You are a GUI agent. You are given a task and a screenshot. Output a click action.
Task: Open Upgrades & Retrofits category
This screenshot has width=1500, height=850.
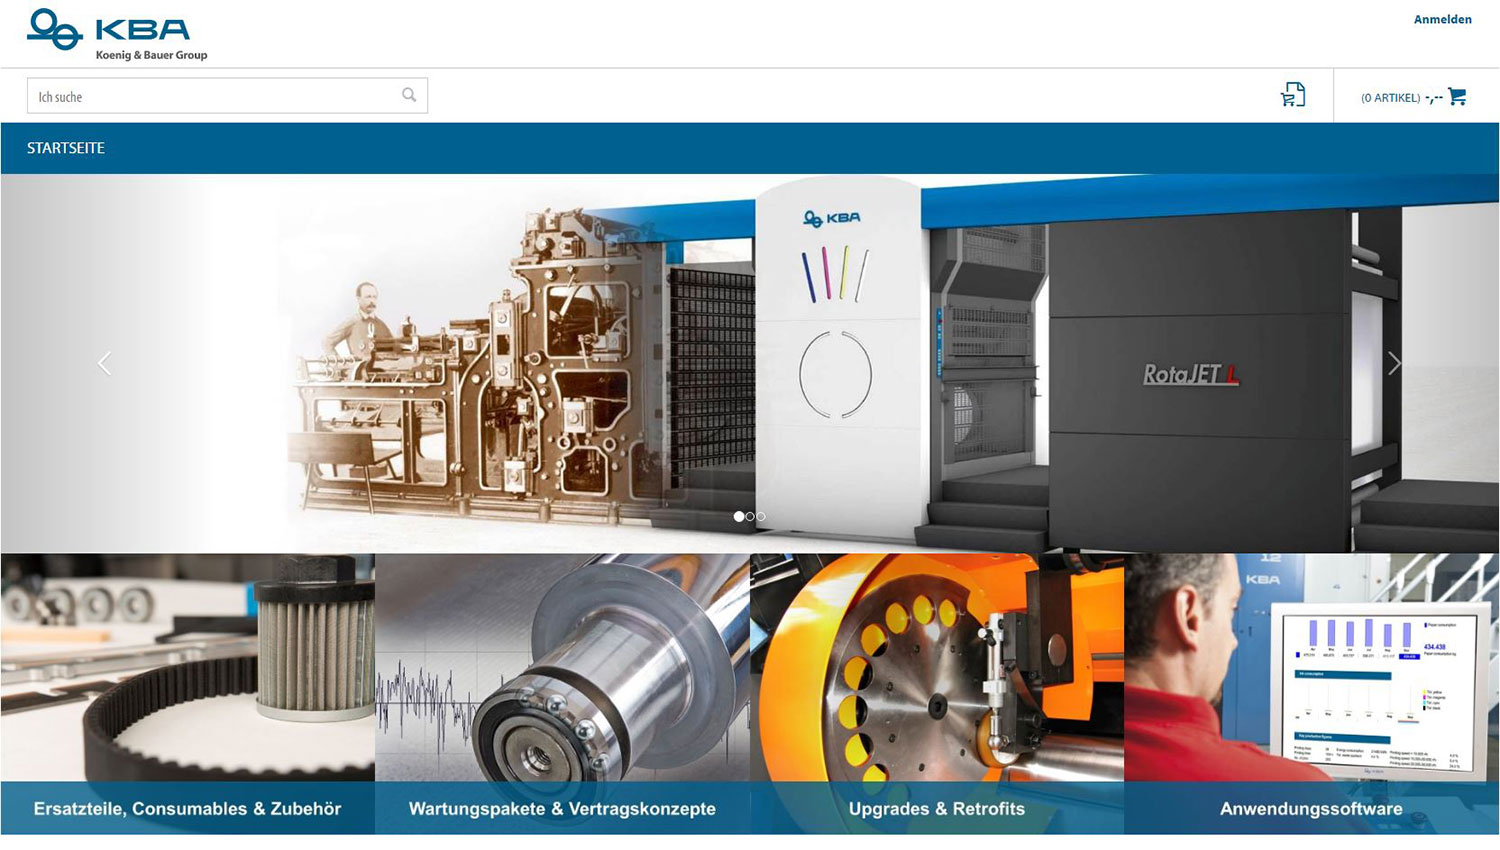(937, 808)
